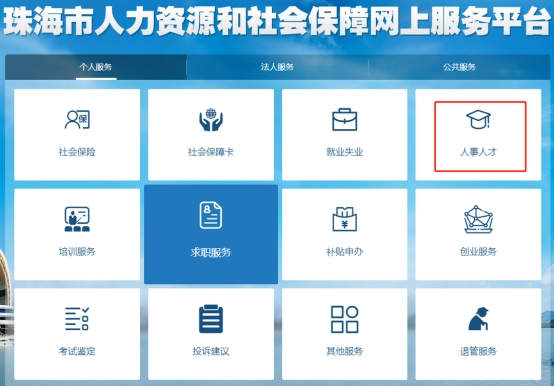The image size is (554, 387).
Task: Click the highlighted 求职服务 label
Action: 211,252
